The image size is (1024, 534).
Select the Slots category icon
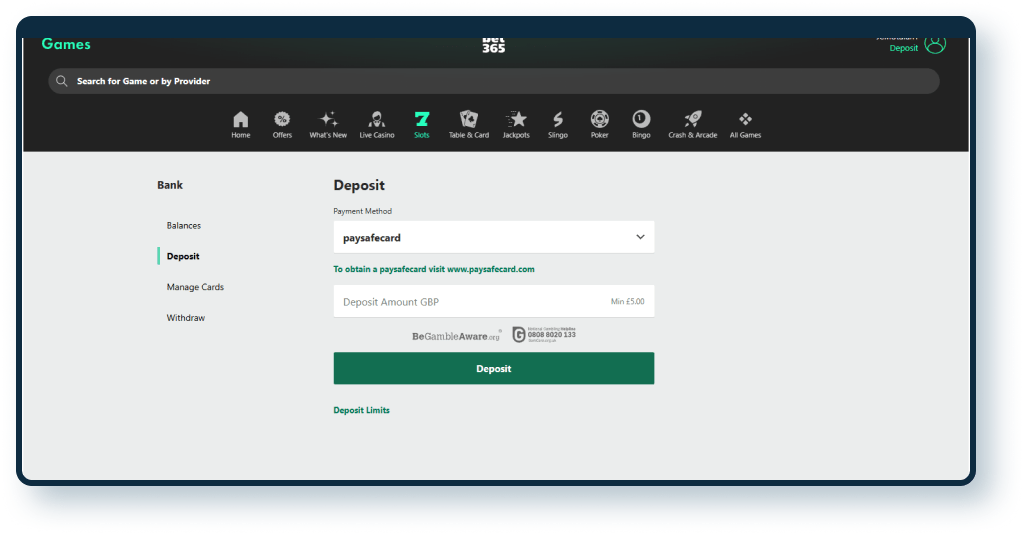tap(421, 124)
